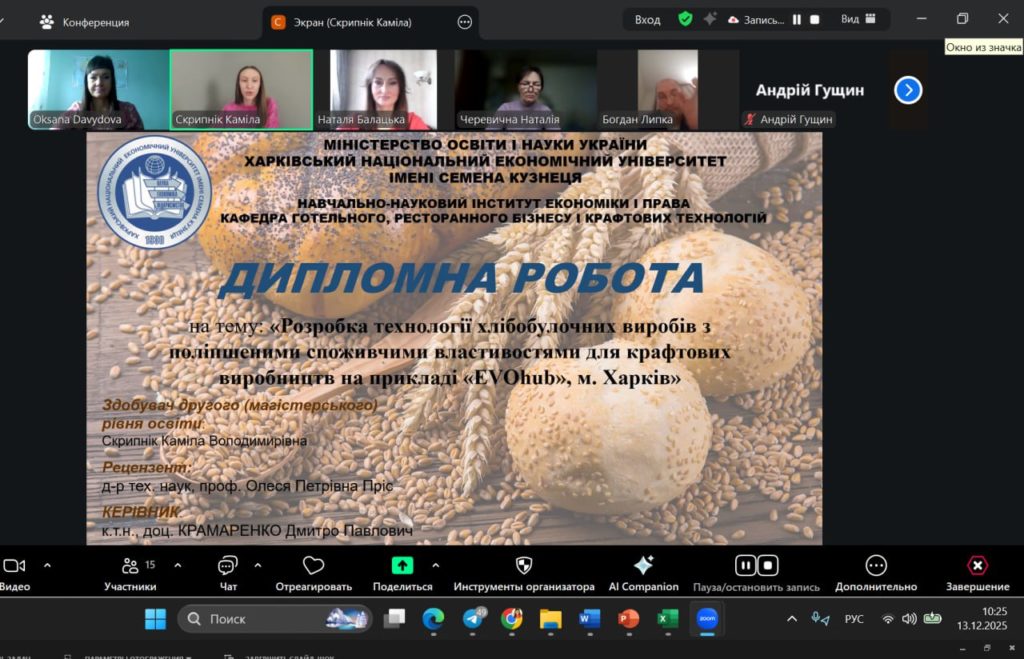This screenshot has height=659, width=1024.
Task: Show next participants with blue arrow
Action: [x=907, y=90]
